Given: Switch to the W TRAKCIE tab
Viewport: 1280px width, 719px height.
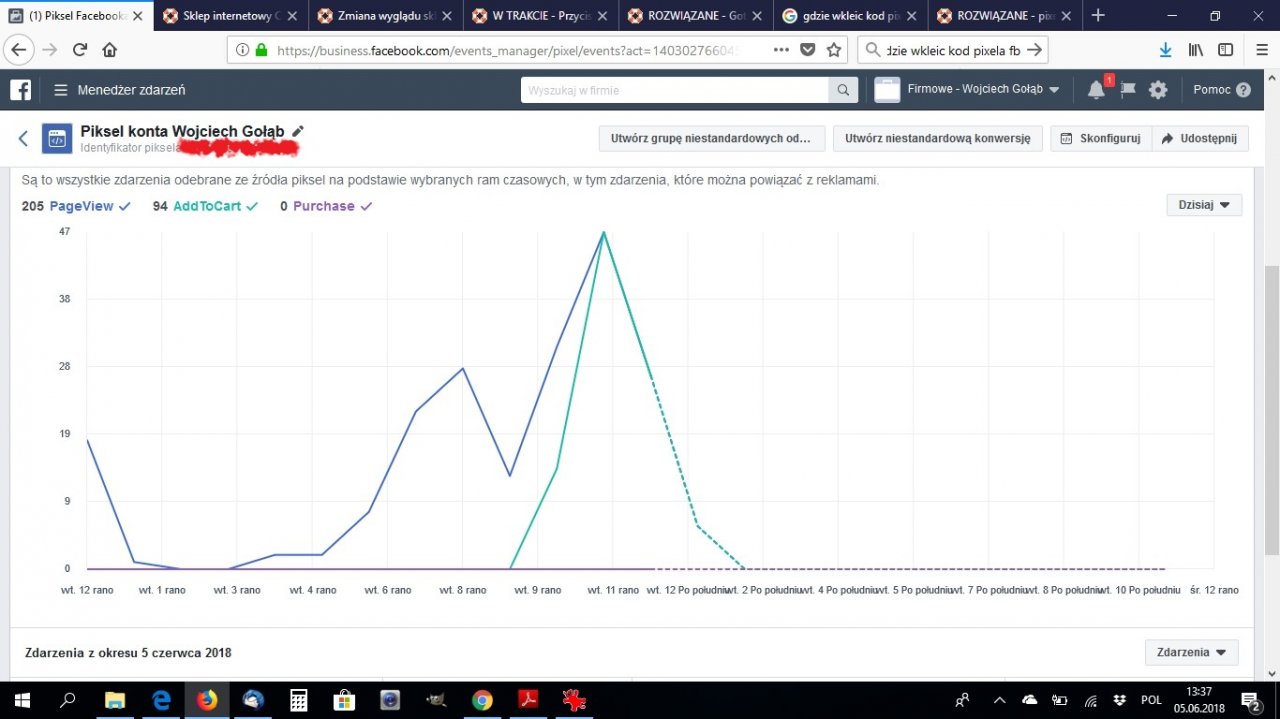Looking at the screenshot, I should point(539,15).
